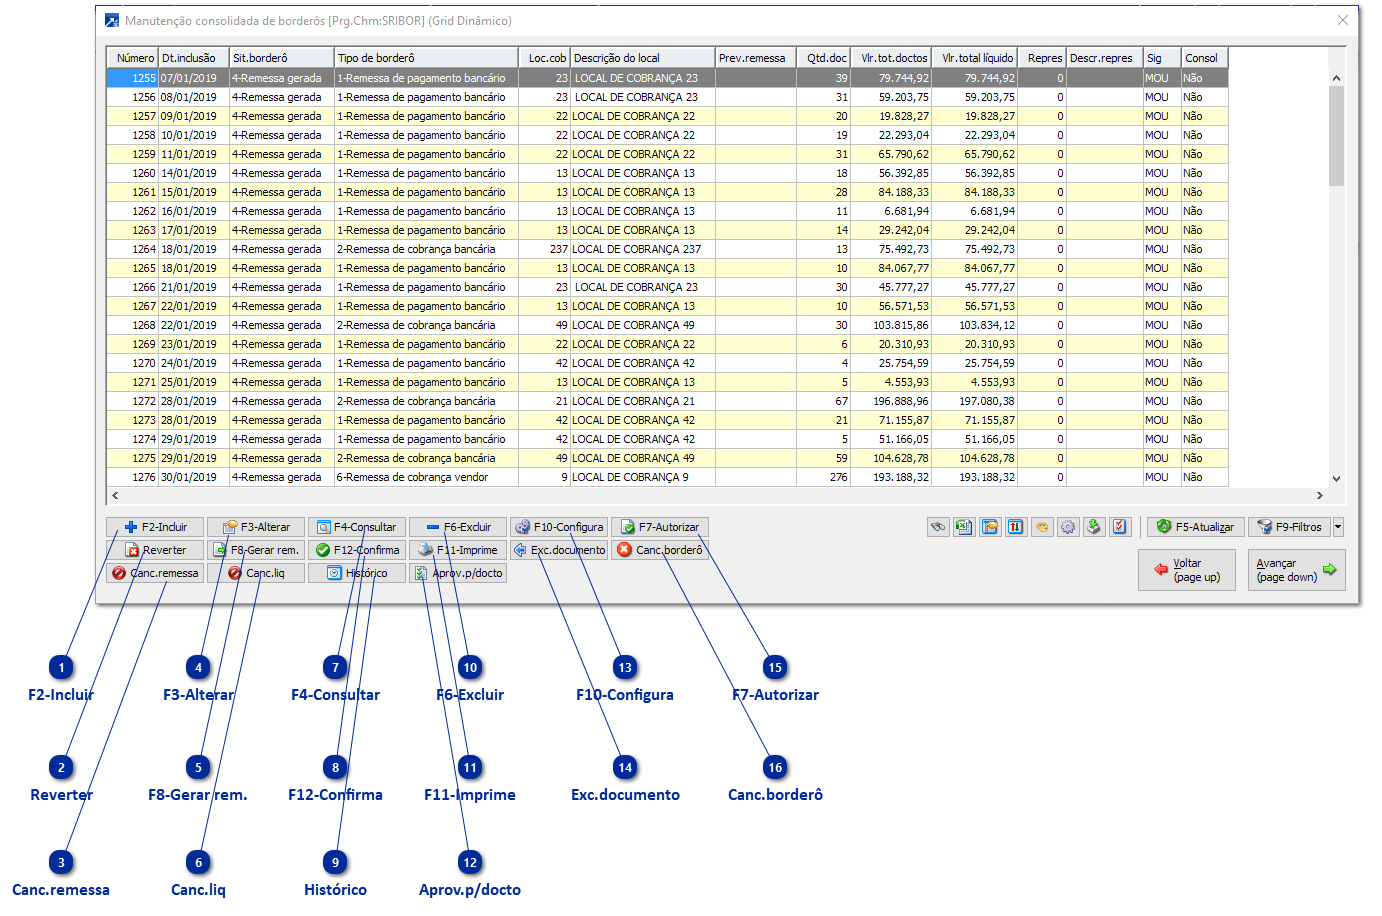Image resolution: width=1382 pixels, height=916 pixels.
Task: Click the Tipo de borderô column header
Action: (426, 58)
